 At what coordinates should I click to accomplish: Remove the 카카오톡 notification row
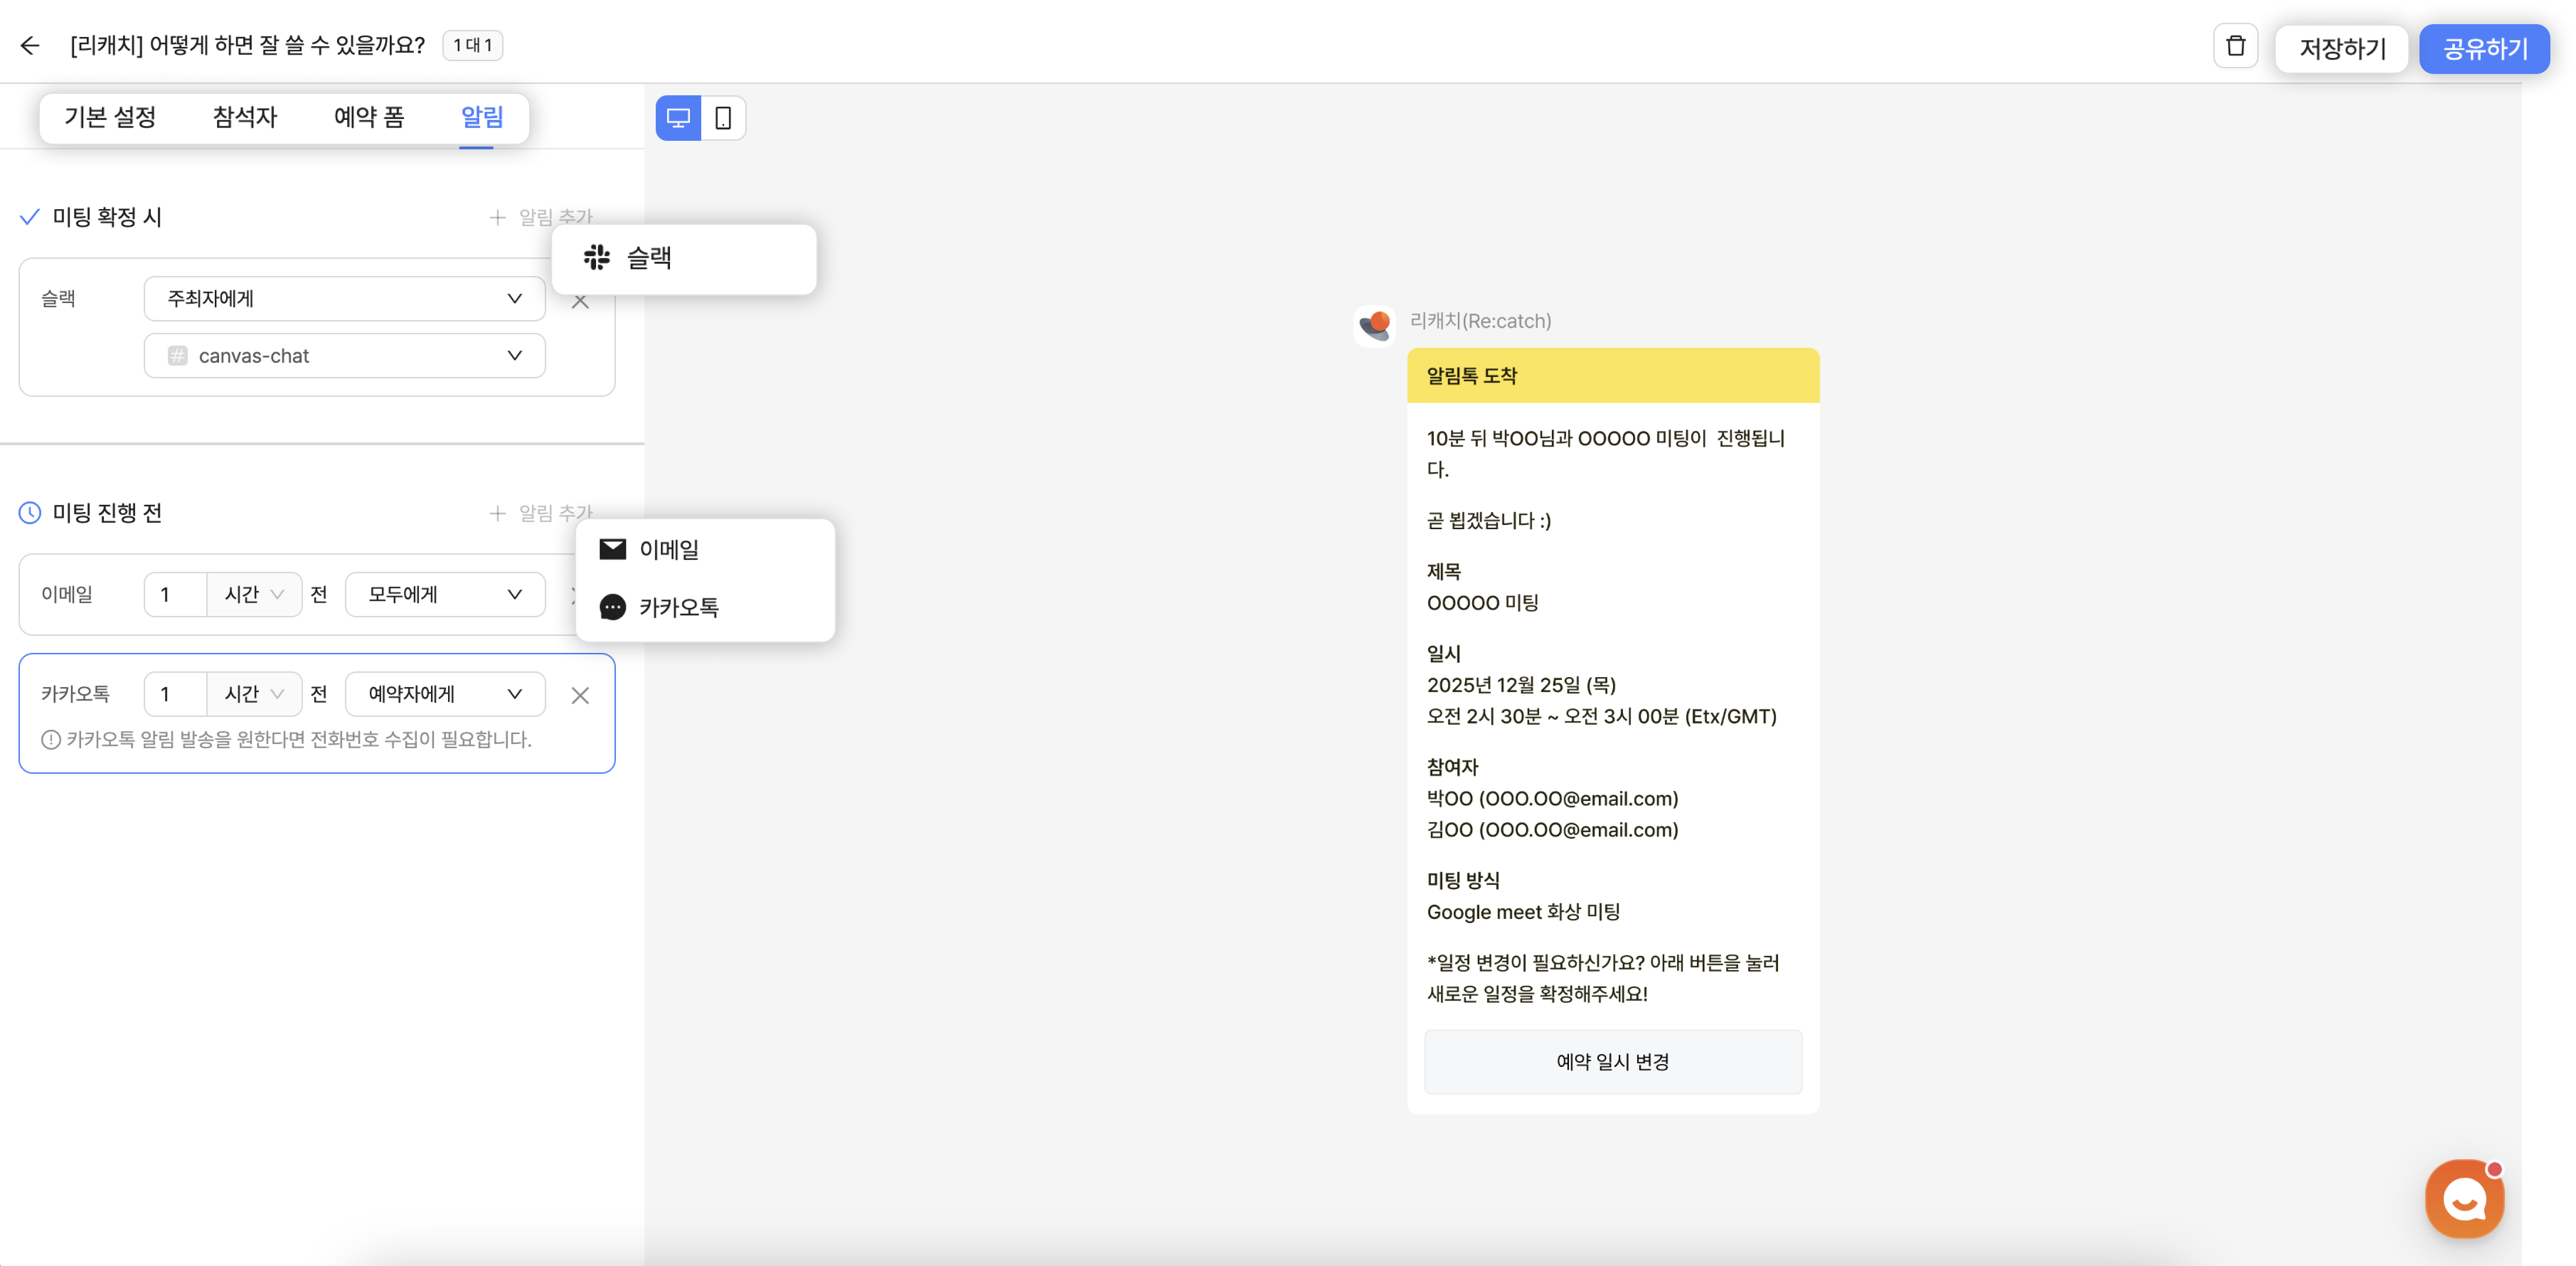point(580,695)
